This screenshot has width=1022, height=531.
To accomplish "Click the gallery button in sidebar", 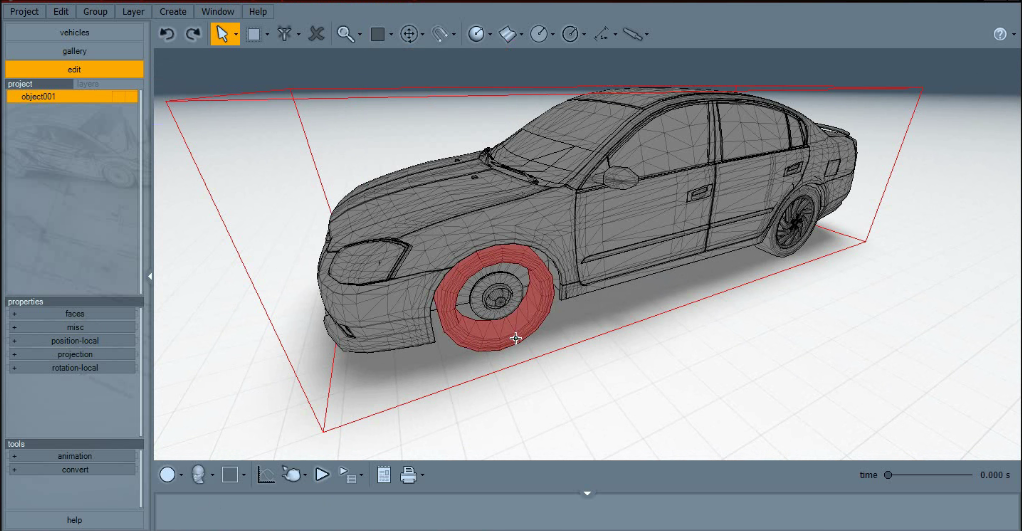I will tap(74, 51).
